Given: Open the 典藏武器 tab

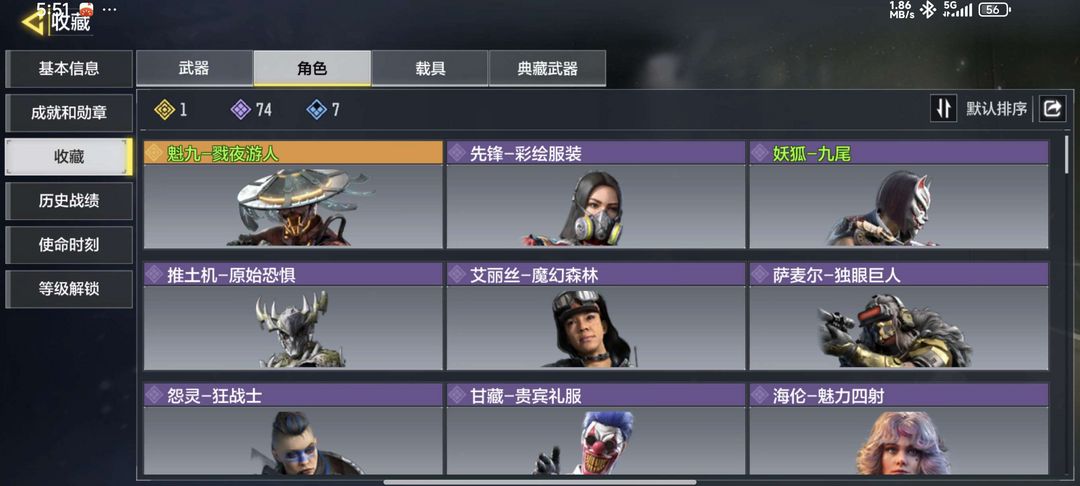Looking at the screenshot, I should point(548,68).
